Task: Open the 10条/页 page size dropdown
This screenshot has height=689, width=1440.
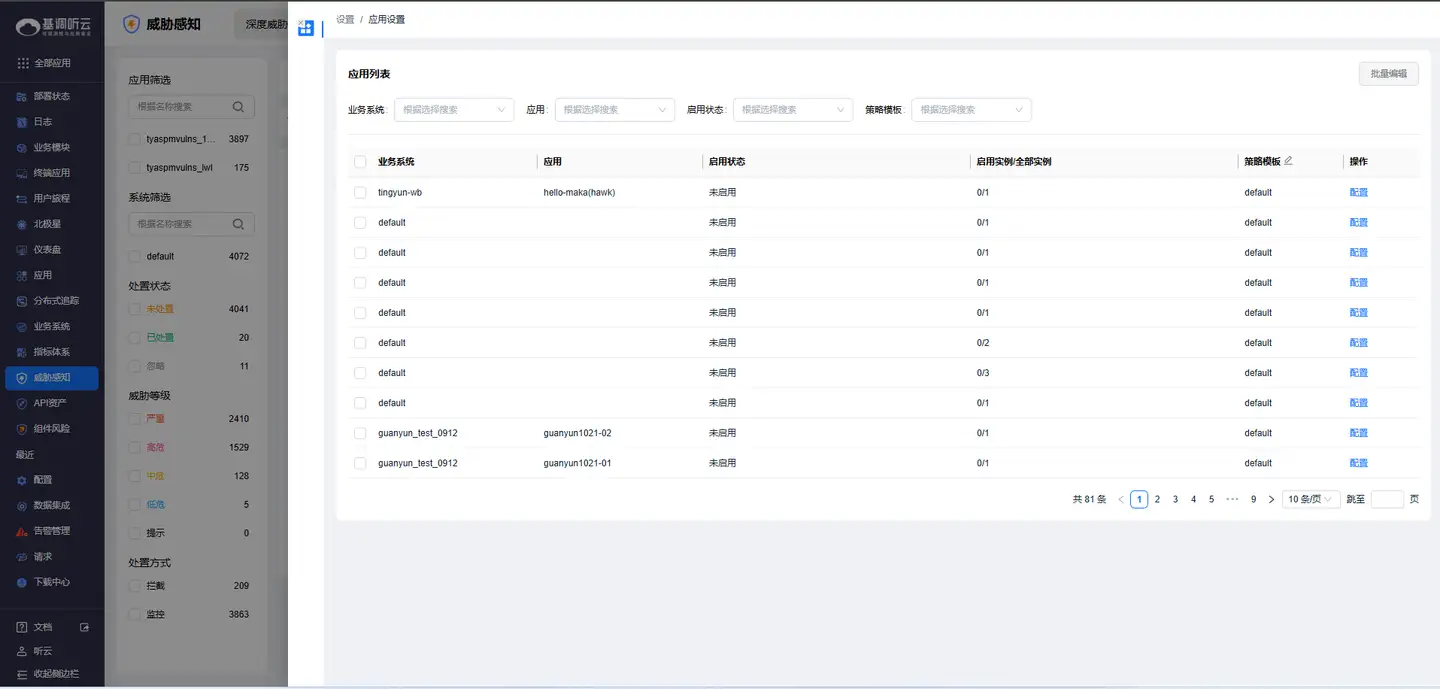Action: (1310, 499)
